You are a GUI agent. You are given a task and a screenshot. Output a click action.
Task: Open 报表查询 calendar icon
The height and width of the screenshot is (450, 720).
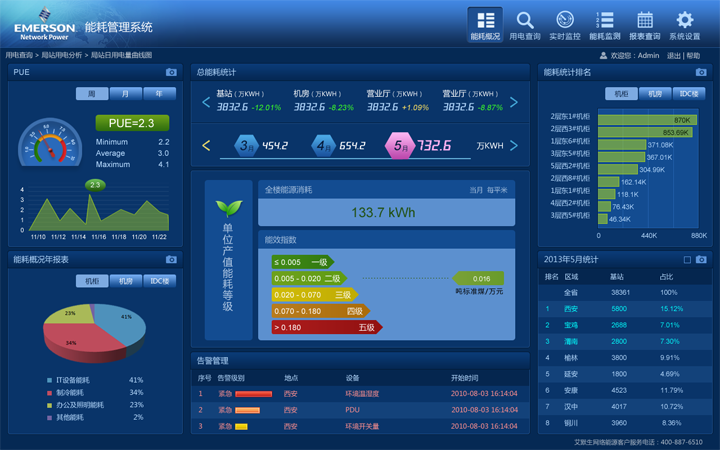tap(645, 20)
